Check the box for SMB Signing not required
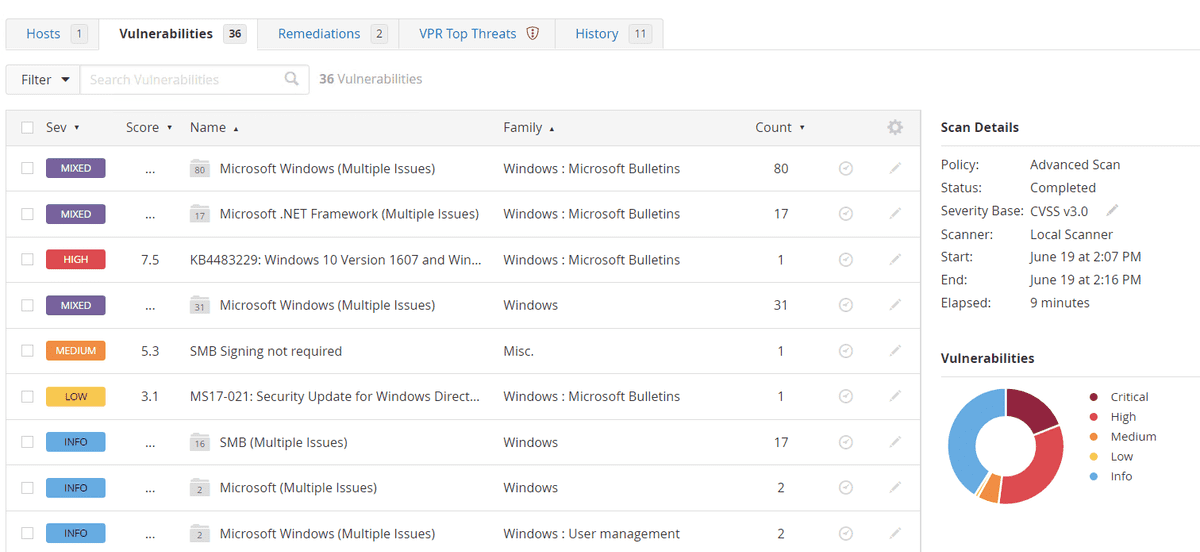This screenshot has height=552, width=1200. pyautogui.click(x=27, y=351)
